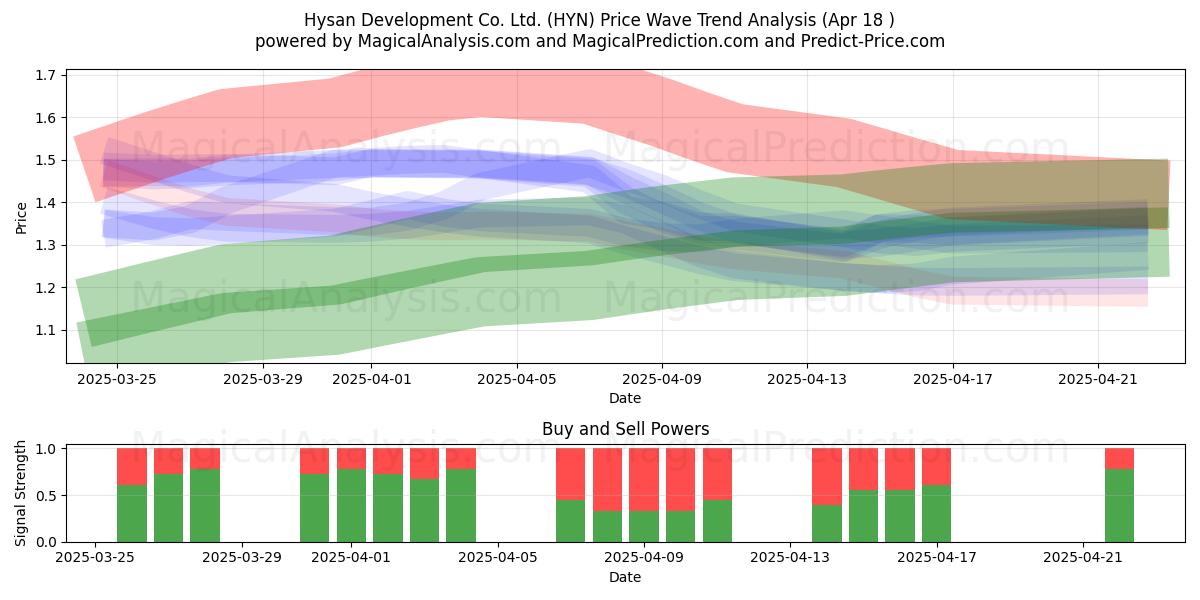Click the 'Buy and Sell Powers' subplot title
1200x600 pixels.
(625, 429)
